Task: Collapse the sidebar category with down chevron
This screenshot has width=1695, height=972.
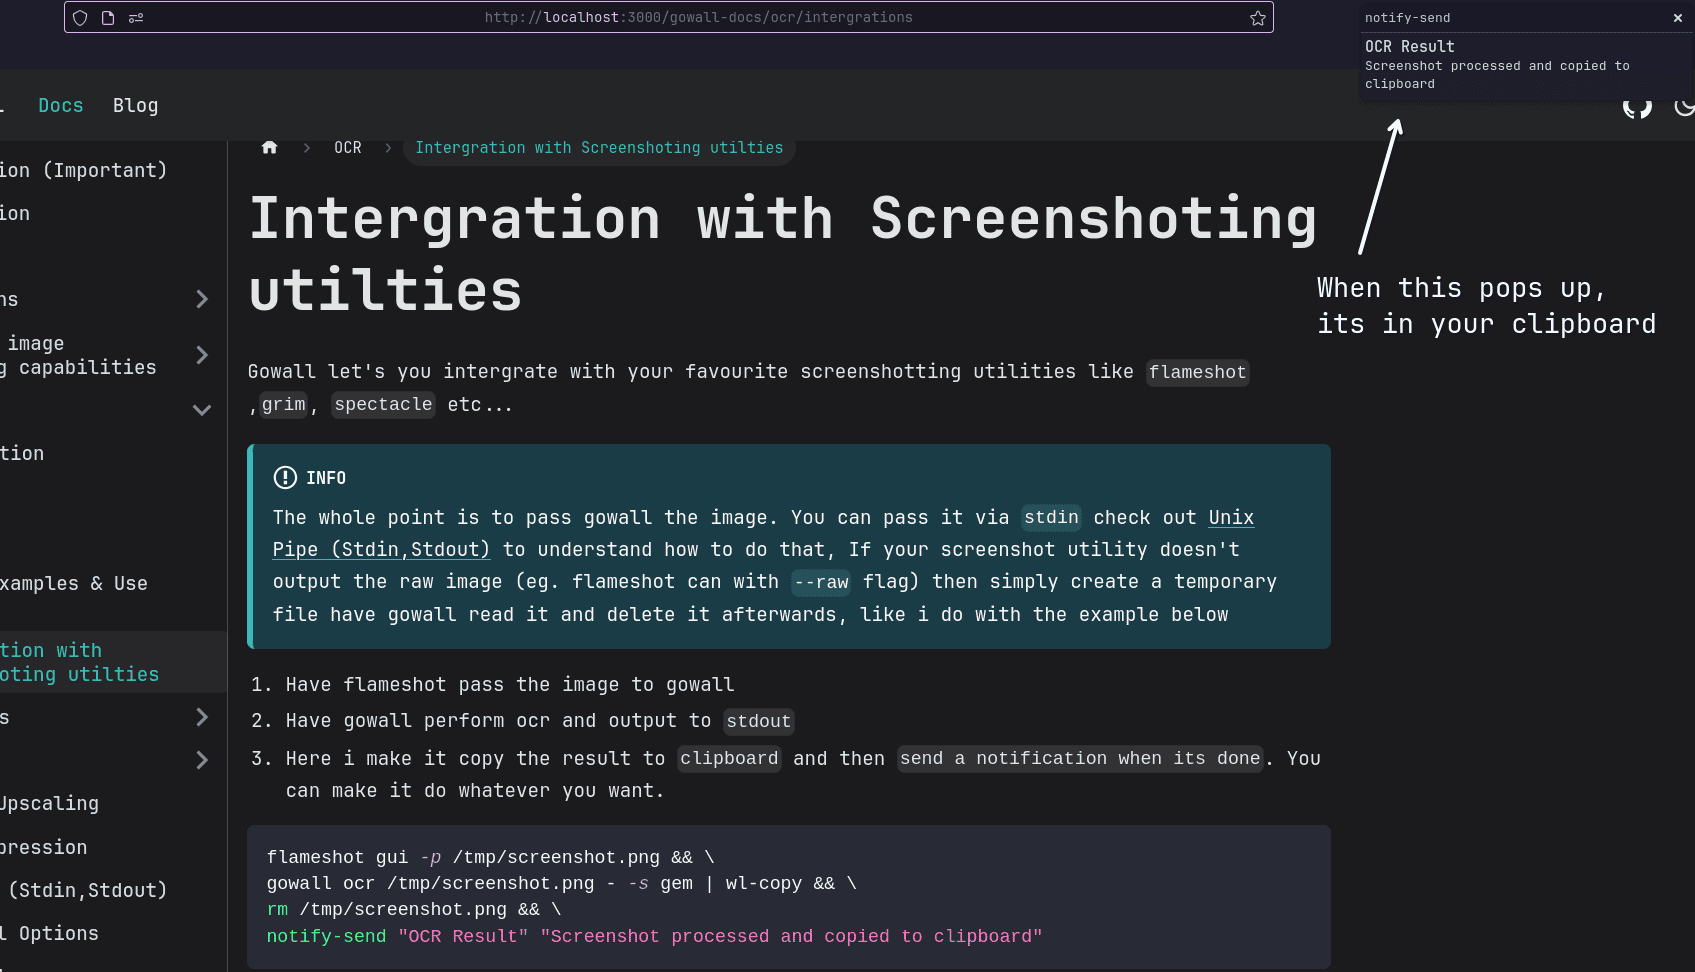Action: pyautogui.click(x=202, y=410)
